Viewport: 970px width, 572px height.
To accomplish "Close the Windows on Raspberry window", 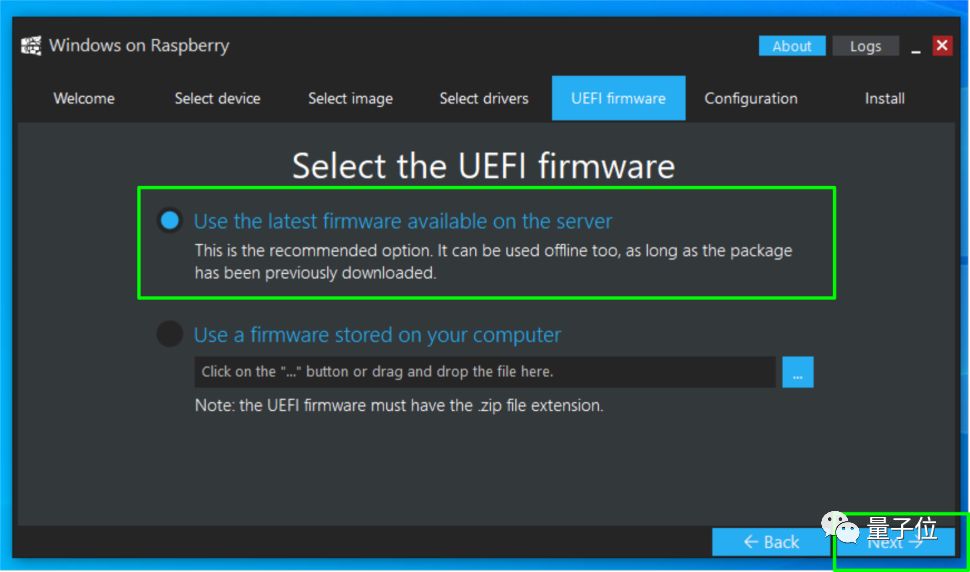I will click(942, 46).
